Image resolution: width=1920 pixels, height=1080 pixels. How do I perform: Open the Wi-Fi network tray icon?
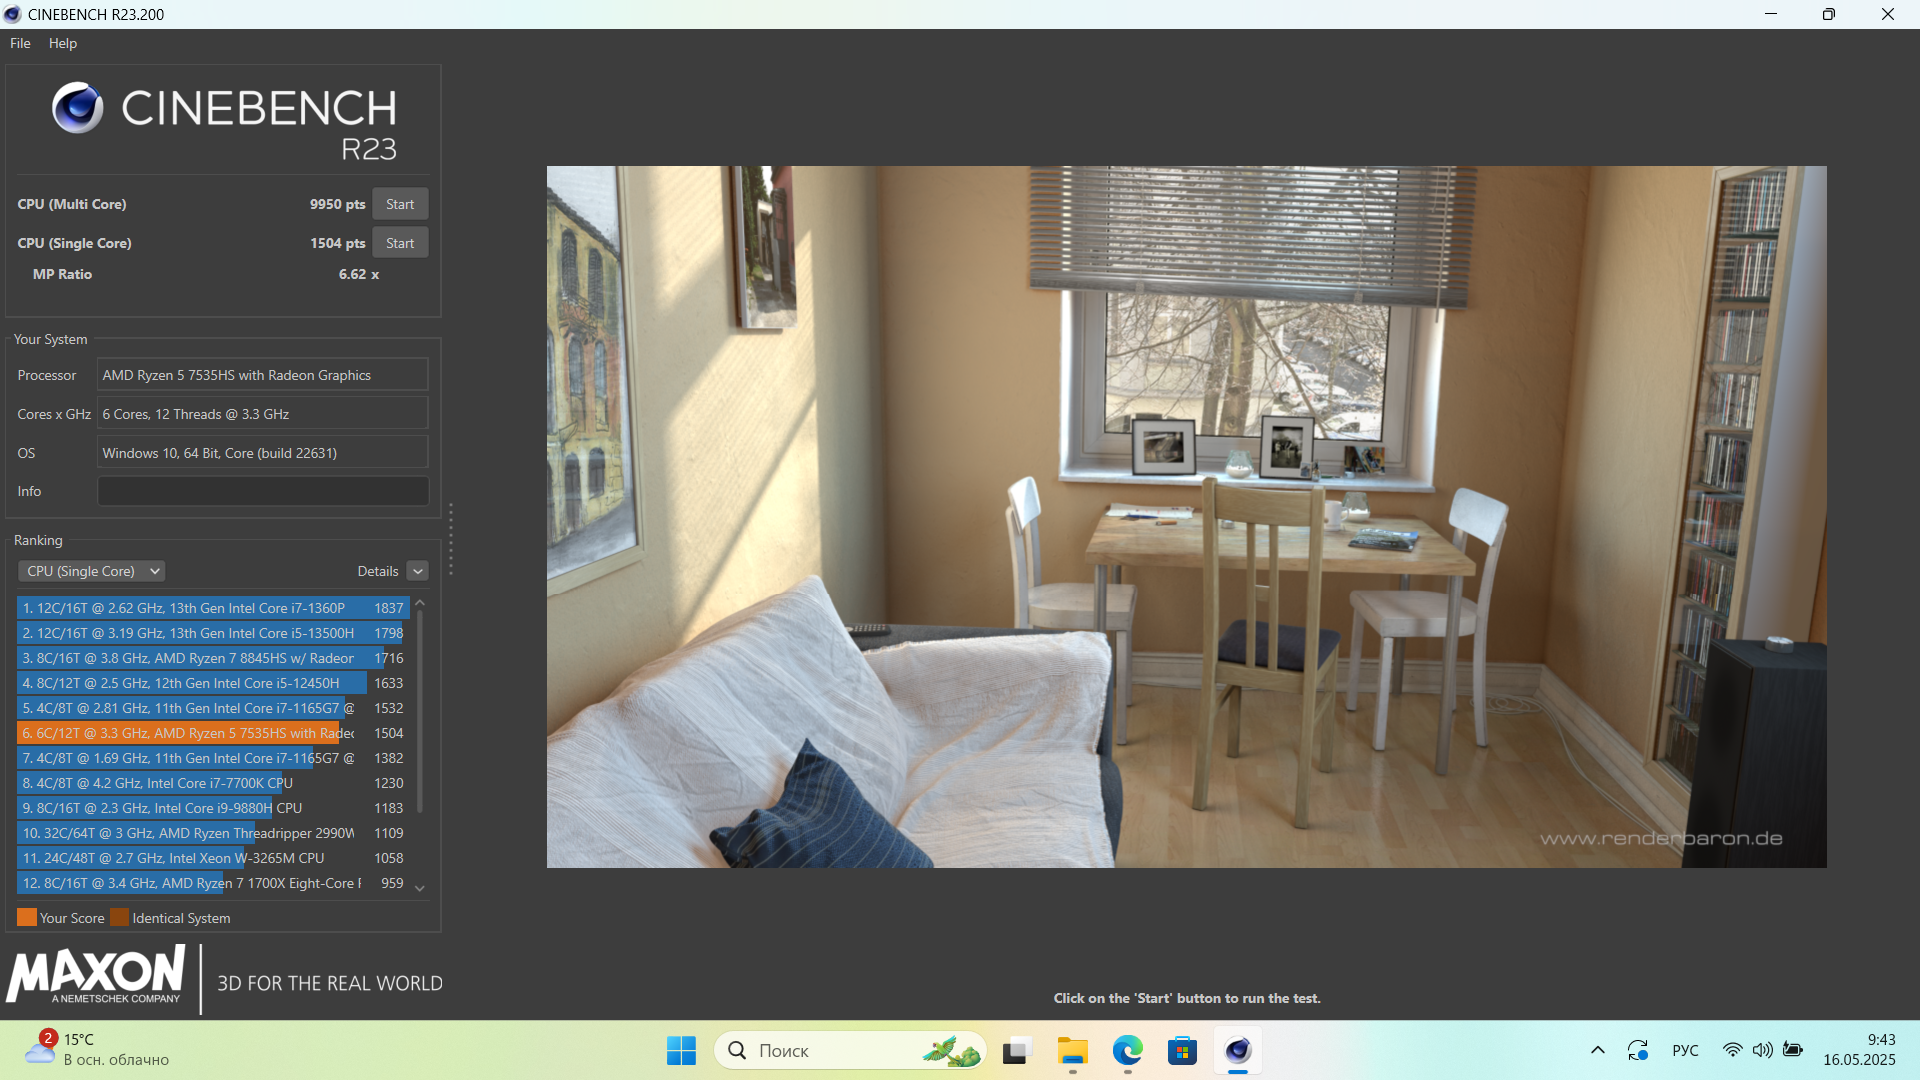(x=1732, y=1050)
